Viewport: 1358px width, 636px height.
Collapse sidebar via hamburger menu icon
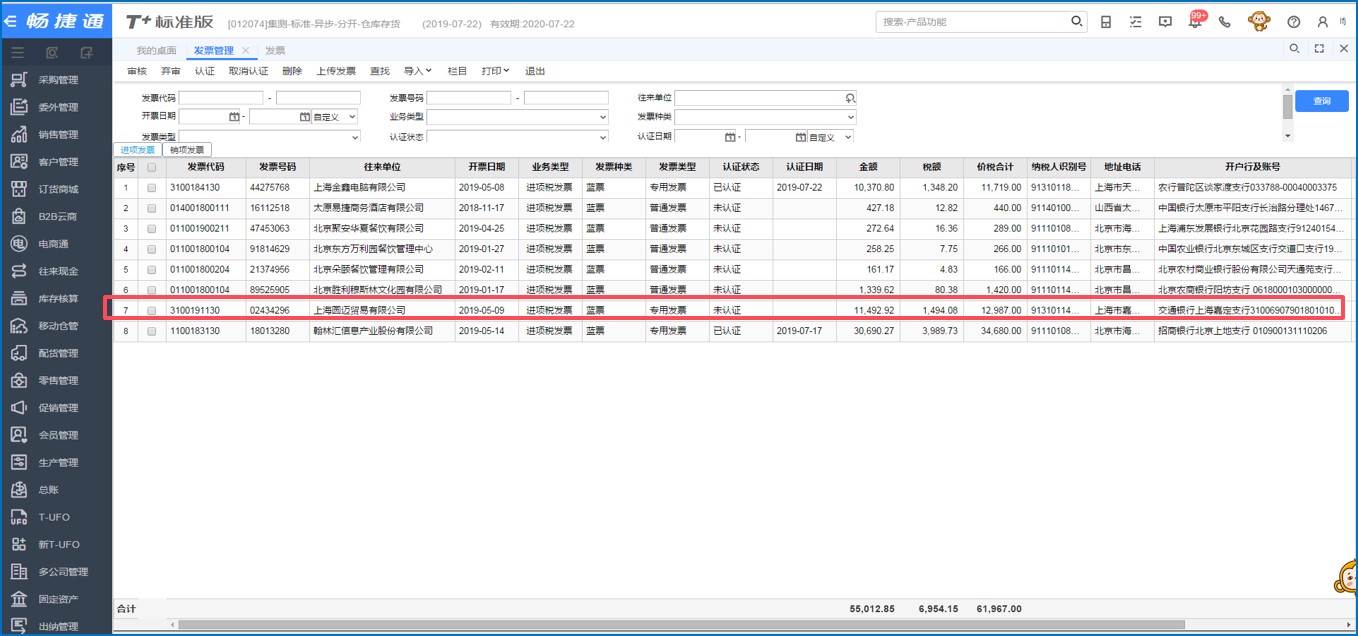pyautogui.click(x=17, y=52)
